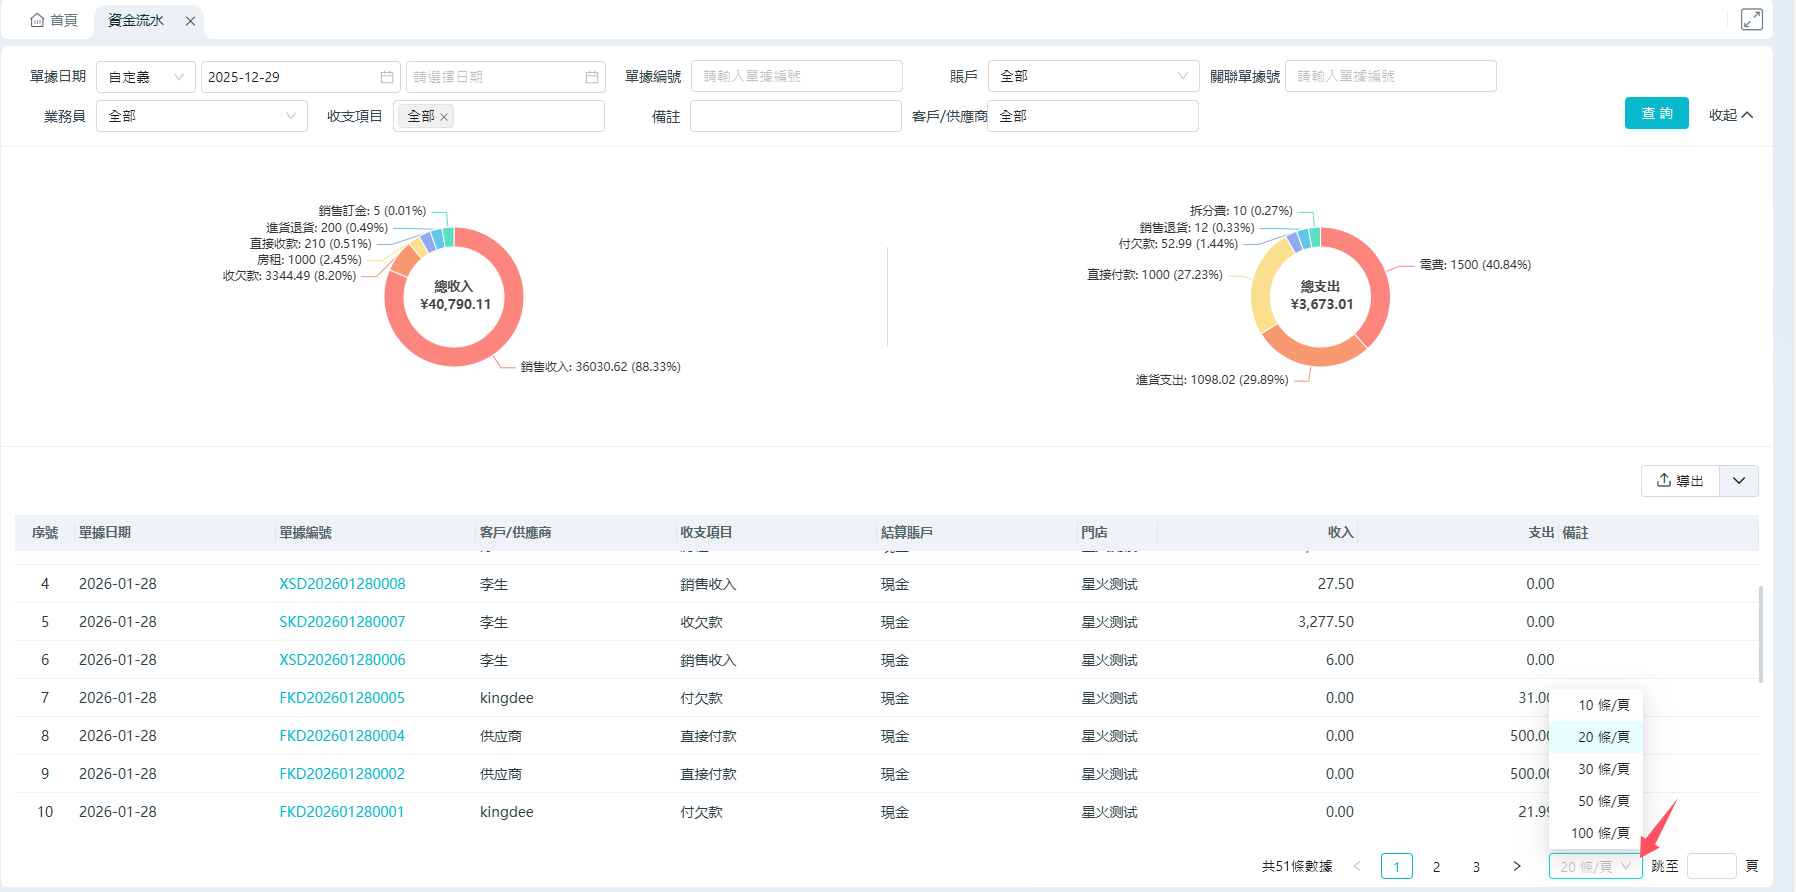Click the fullscreen expand icon

[x=1751, y=20]
